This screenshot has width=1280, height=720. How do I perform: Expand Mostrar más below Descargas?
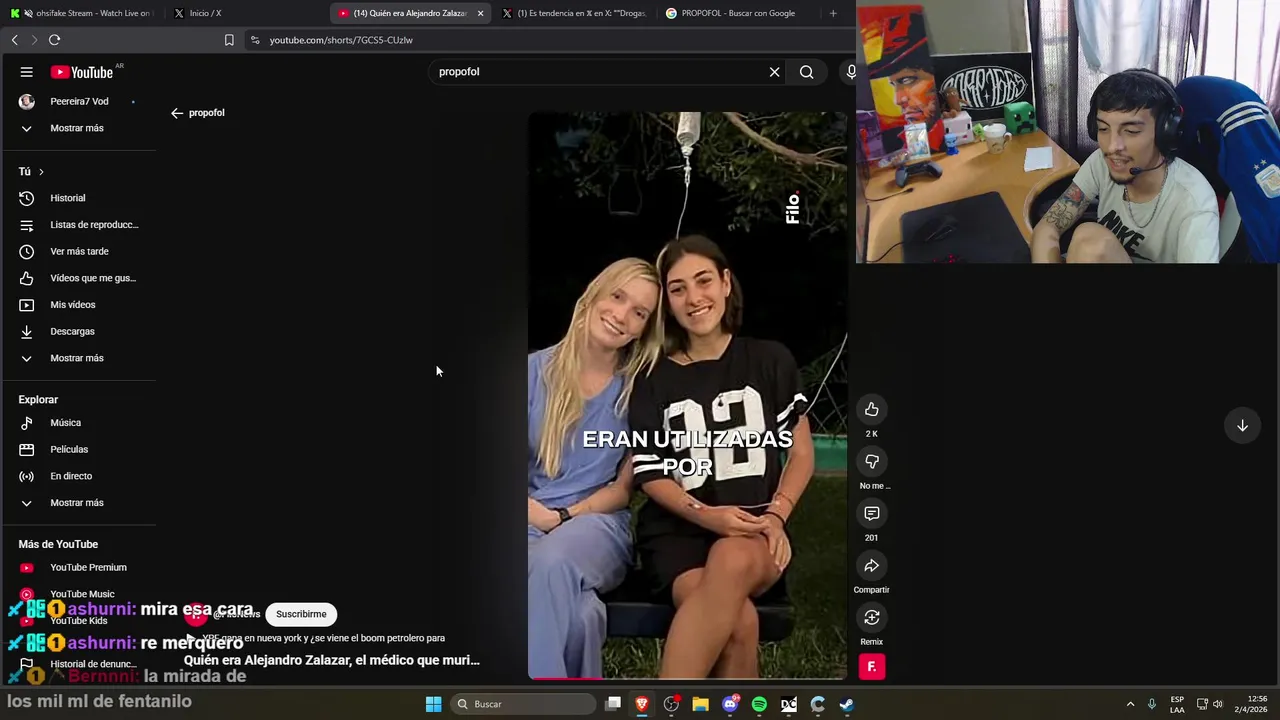(78, 358)
